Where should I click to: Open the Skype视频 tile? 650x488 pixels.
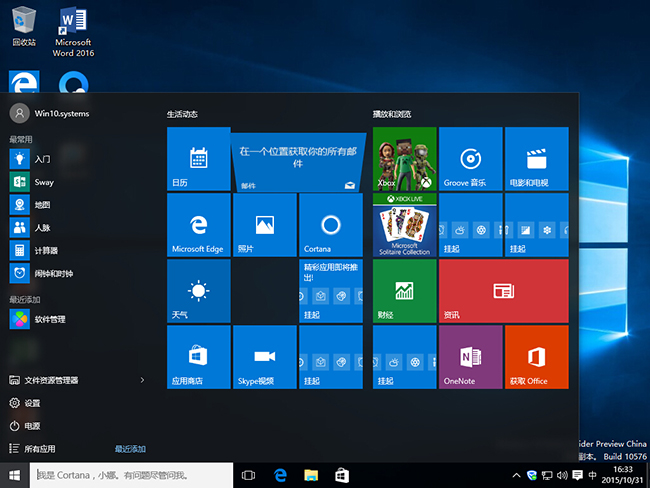[x=265, y=357]
